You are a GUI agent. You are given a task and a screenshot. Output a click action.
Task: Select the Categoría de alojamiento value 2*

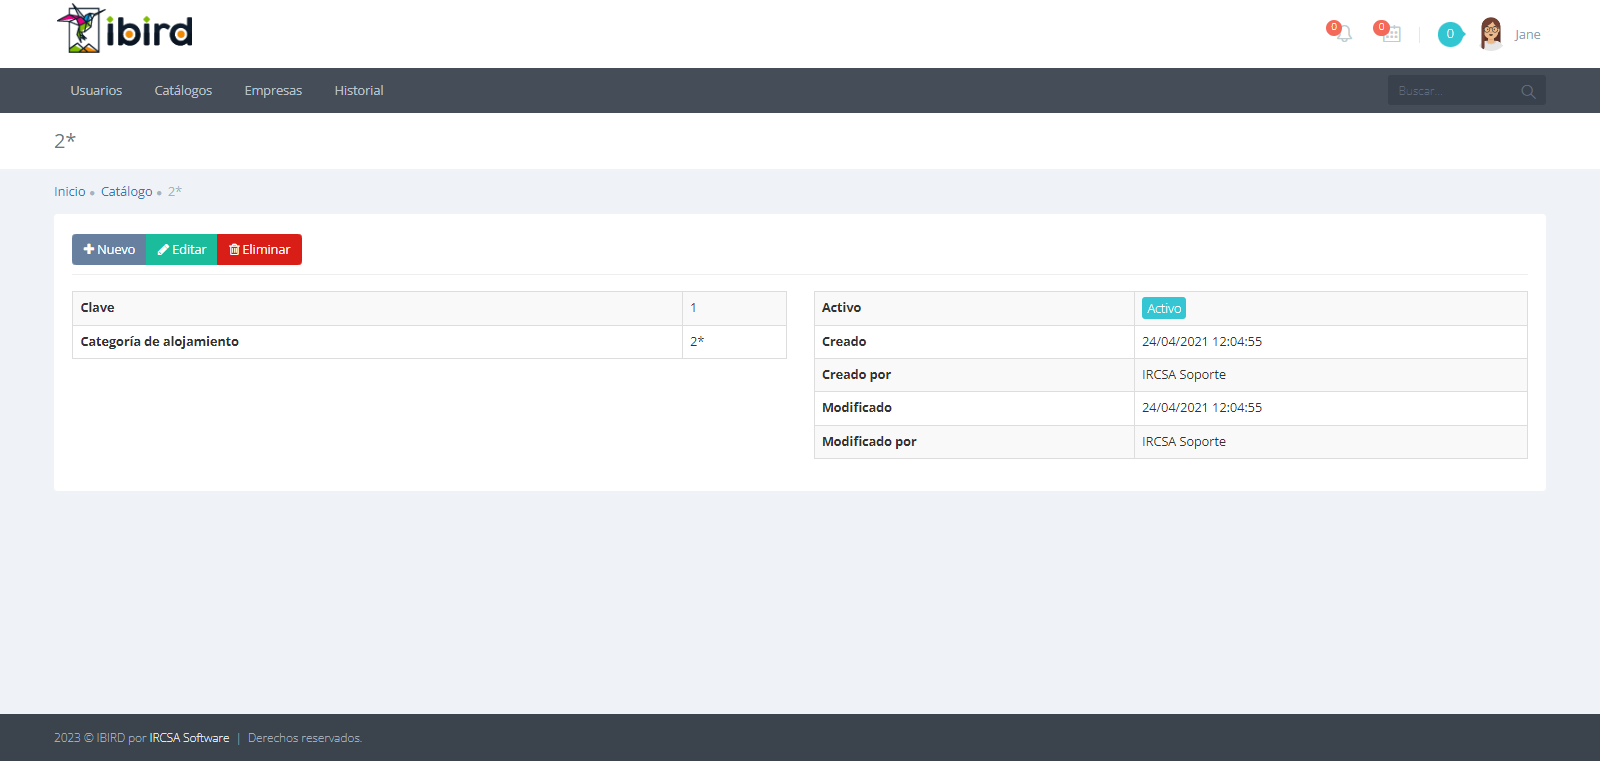point(697,341)
